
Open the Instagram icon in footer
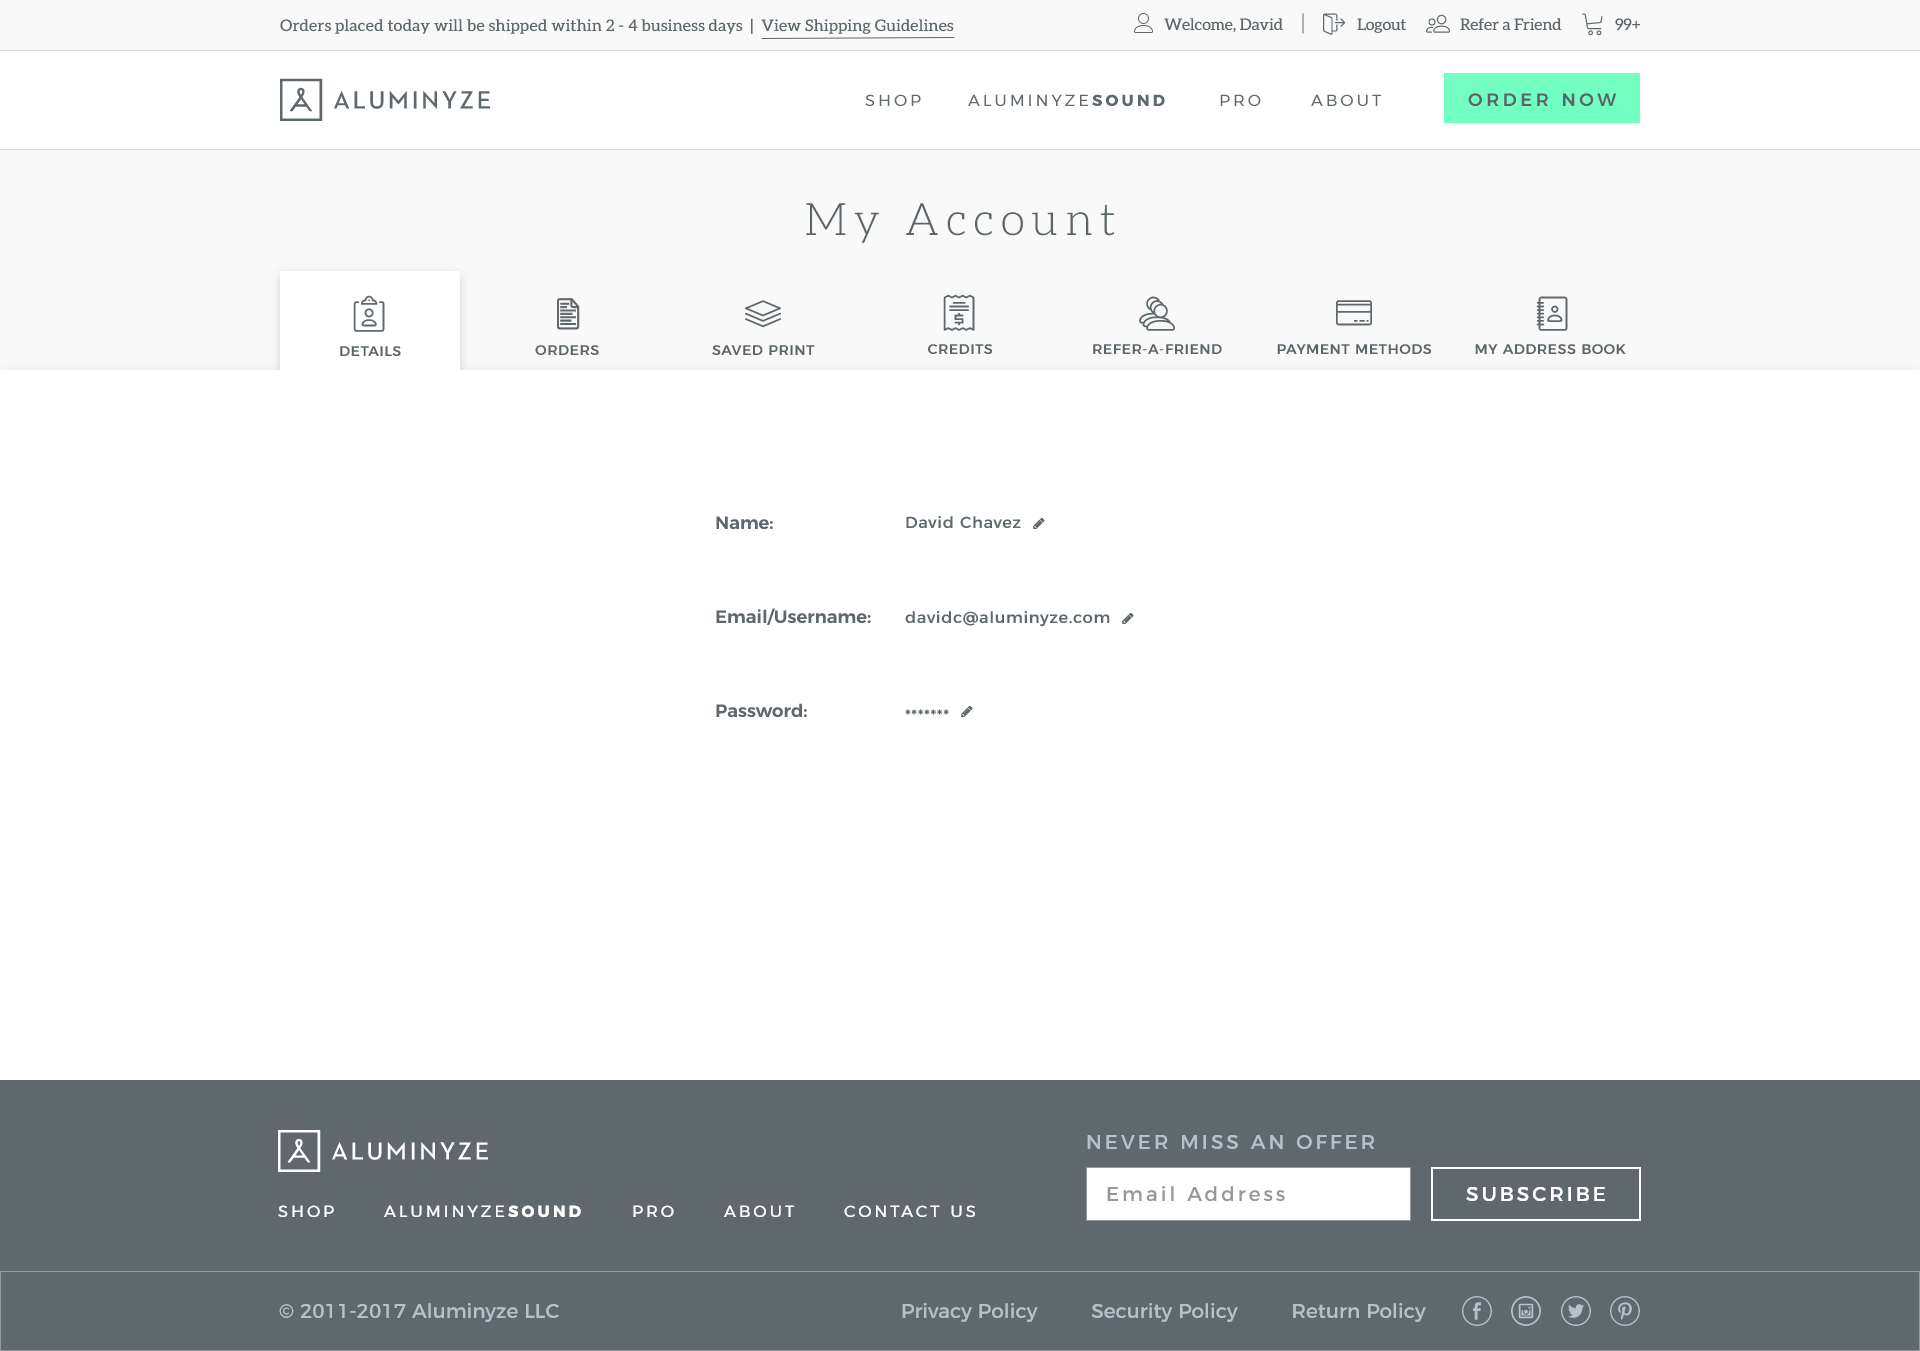[1526, 1311]
